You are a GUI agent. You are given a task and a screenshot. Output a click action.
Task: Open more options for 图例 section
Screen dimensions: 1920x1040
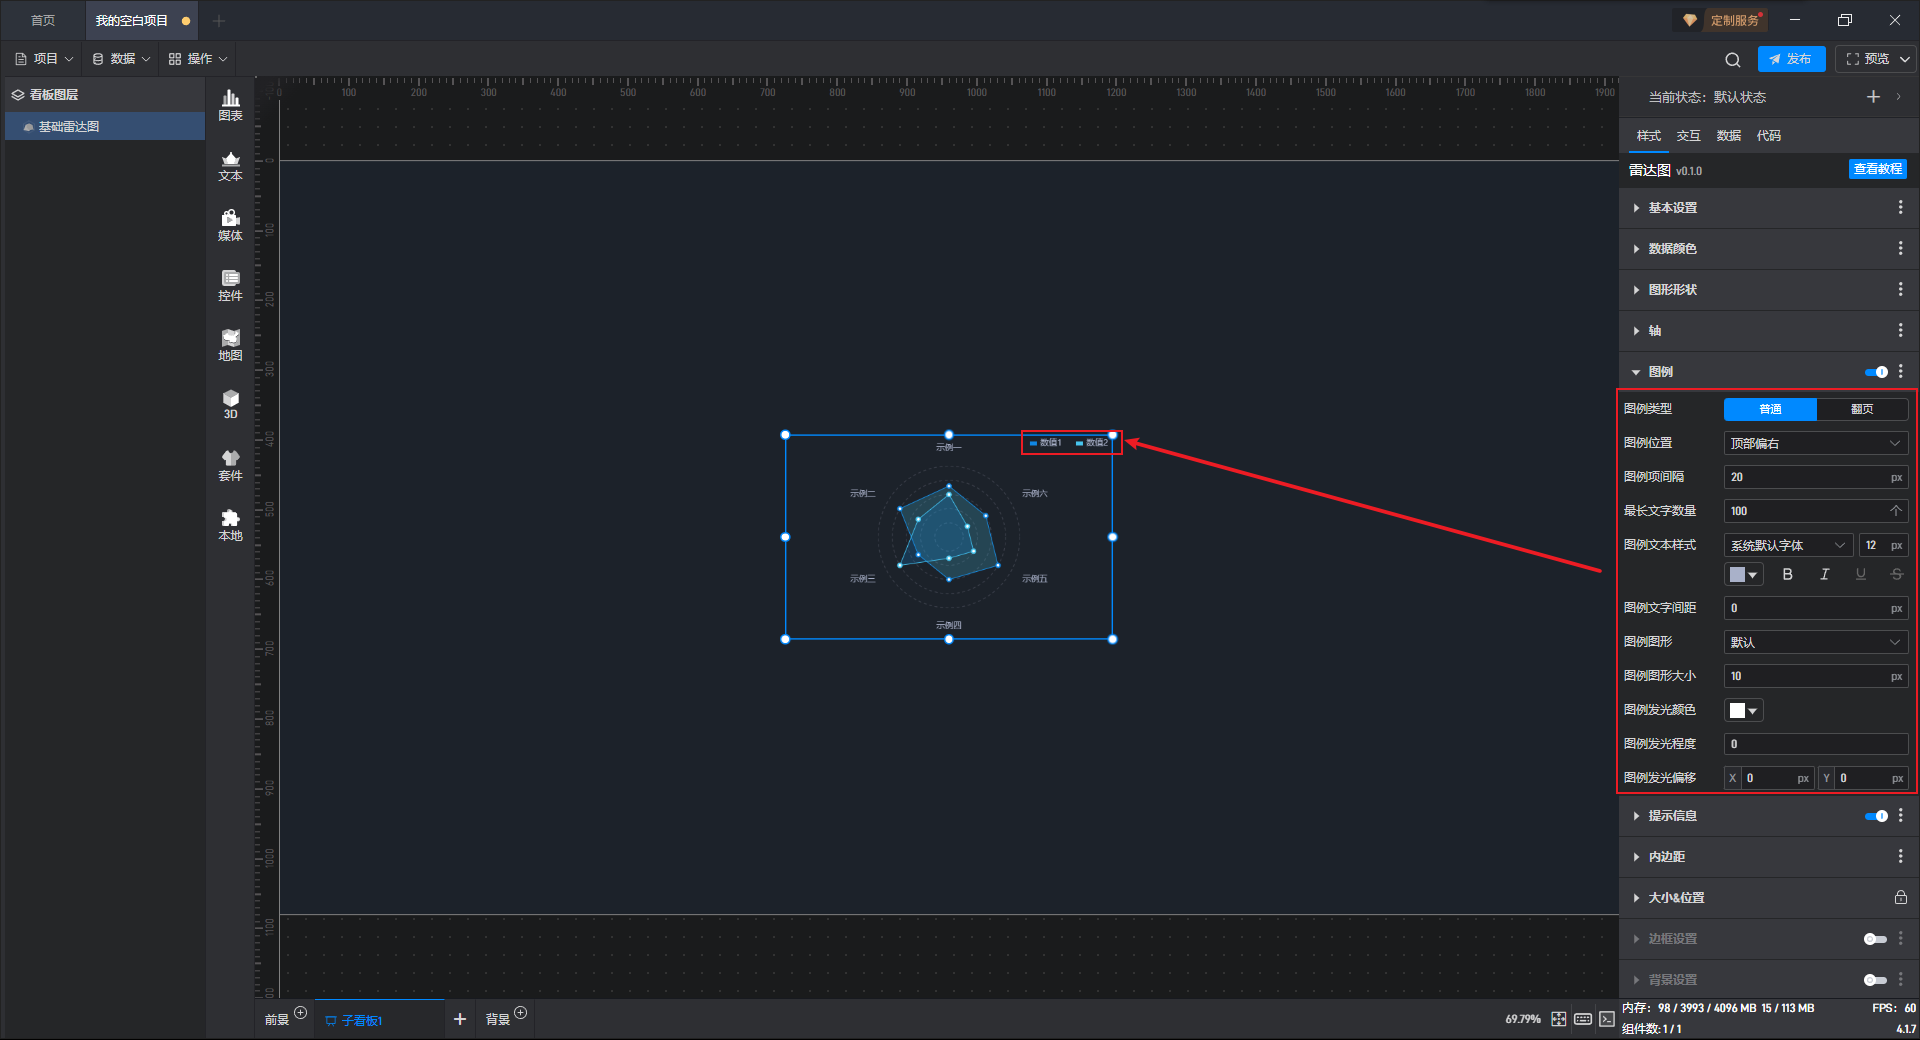1900,371
